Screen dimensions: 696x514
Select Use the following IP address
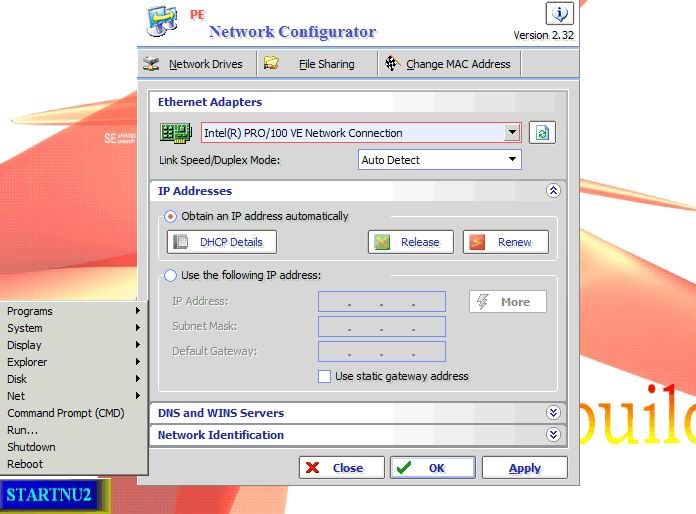[x=170, y=275]
